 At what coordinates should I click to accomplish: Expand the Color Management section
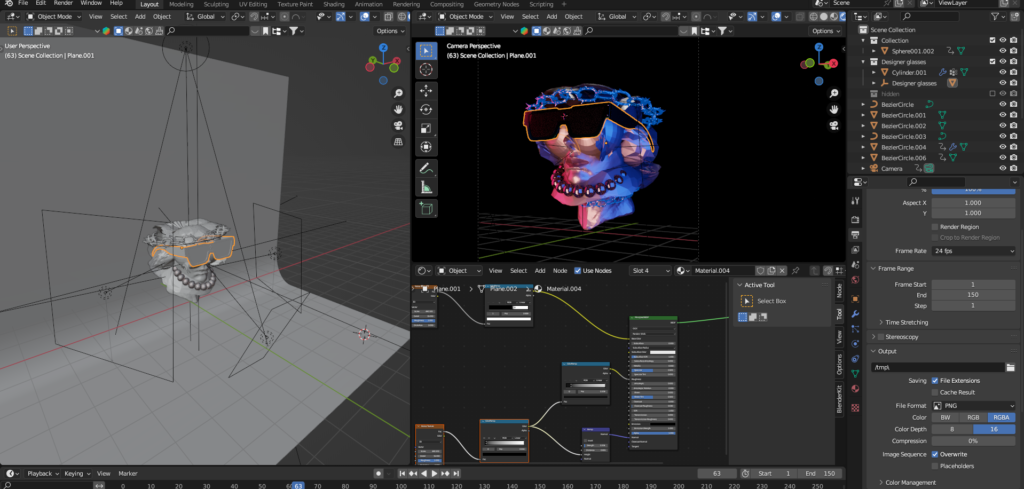tap(910, 482)
